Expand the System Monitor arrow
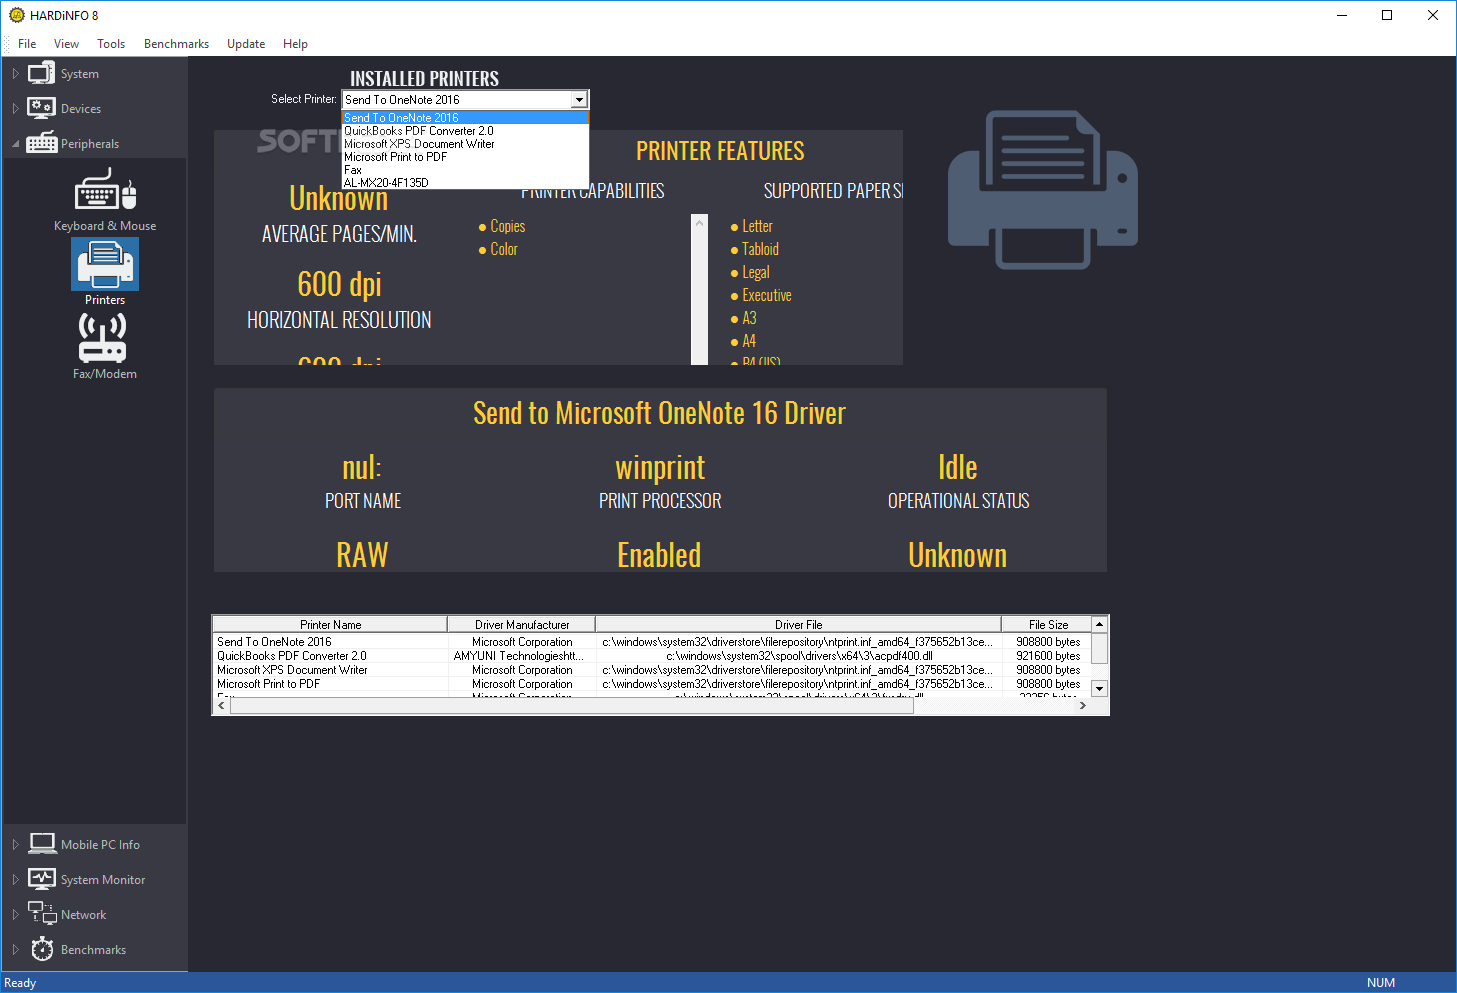The image size is (1457, 993). click(x=15, y=880)
